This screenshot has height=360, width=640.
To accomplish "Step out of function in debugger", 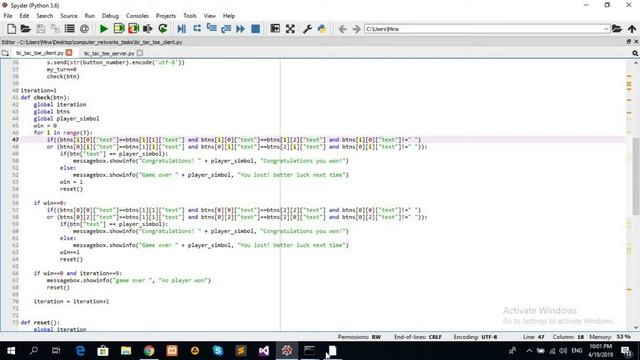I will coord(226,29).
